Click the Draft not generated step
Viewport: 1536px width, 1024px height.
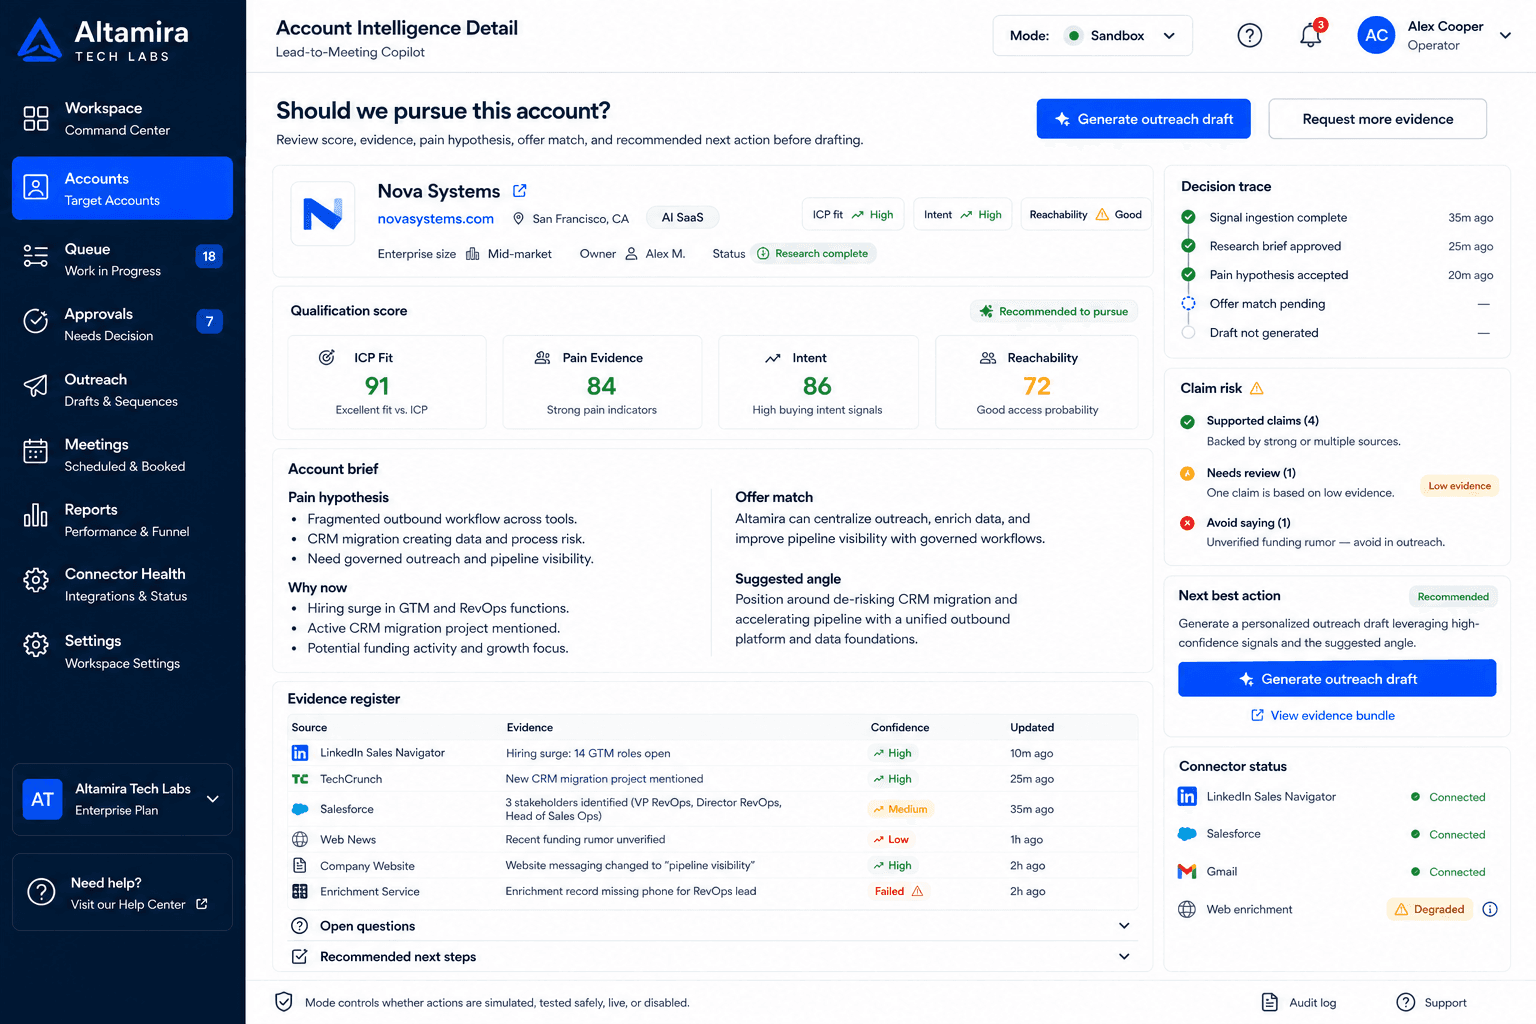1264,333
